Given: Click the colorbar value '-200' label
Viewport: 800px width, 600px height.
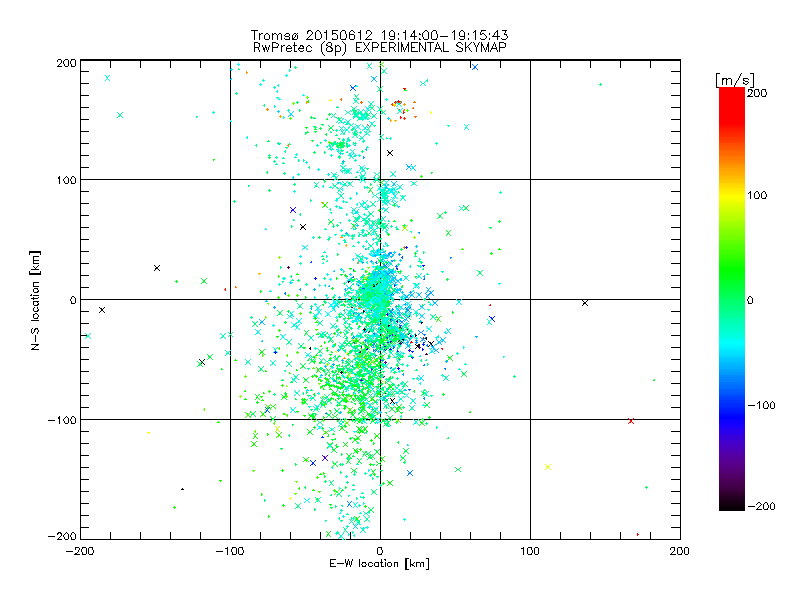Looking at the screenshot, I should click(761, 506).
